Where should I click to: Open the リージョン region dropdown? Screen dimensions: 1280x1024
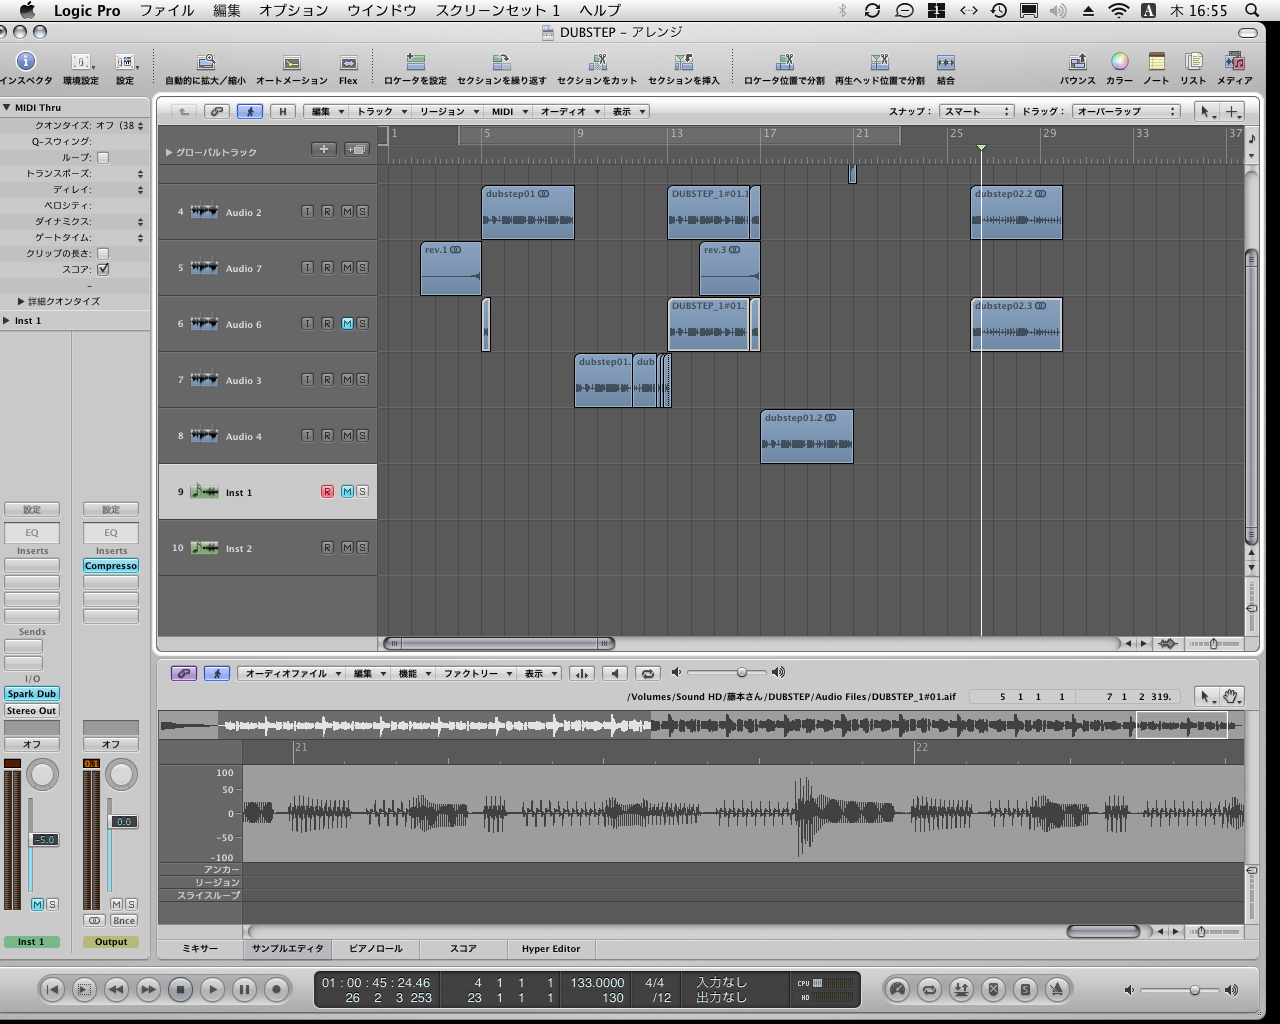(x=448, y=111)
